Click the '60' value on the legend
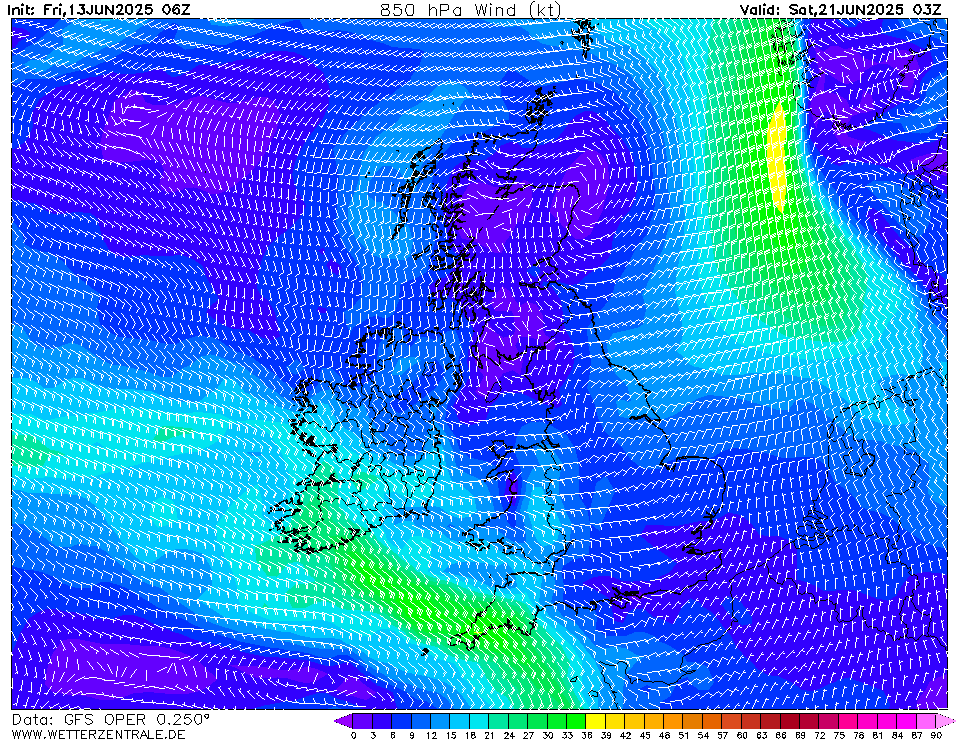959x741 pixels. pos(742,735)
